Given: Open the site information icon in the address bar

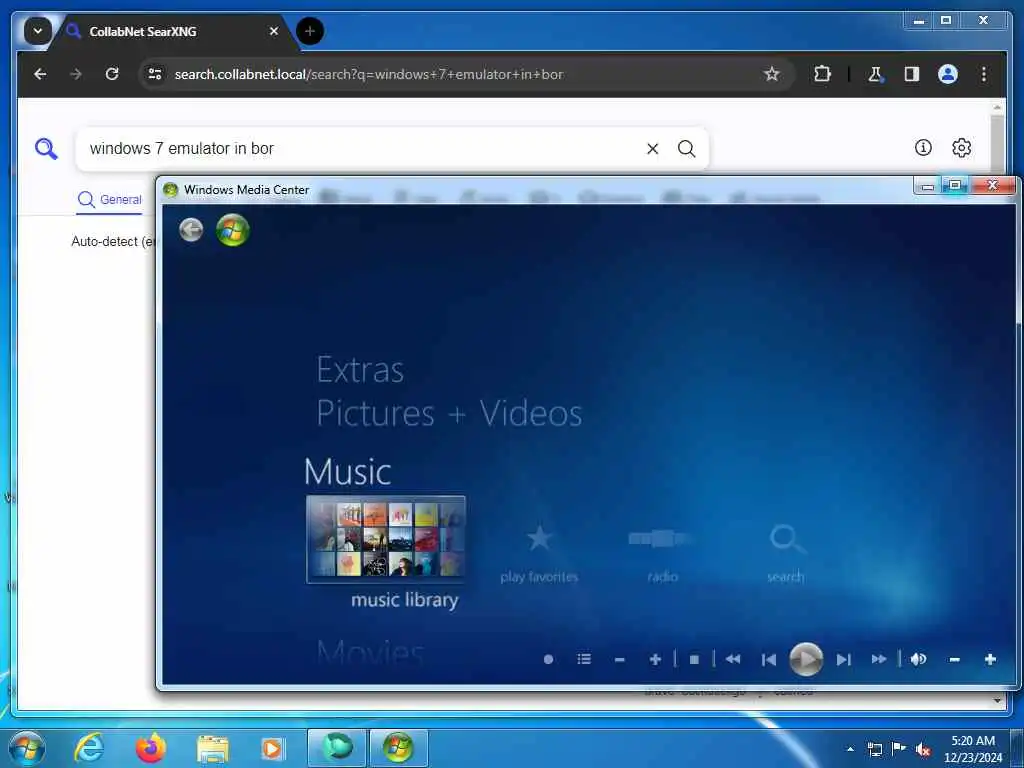Looking at the screenshot, I should point(155,74).
